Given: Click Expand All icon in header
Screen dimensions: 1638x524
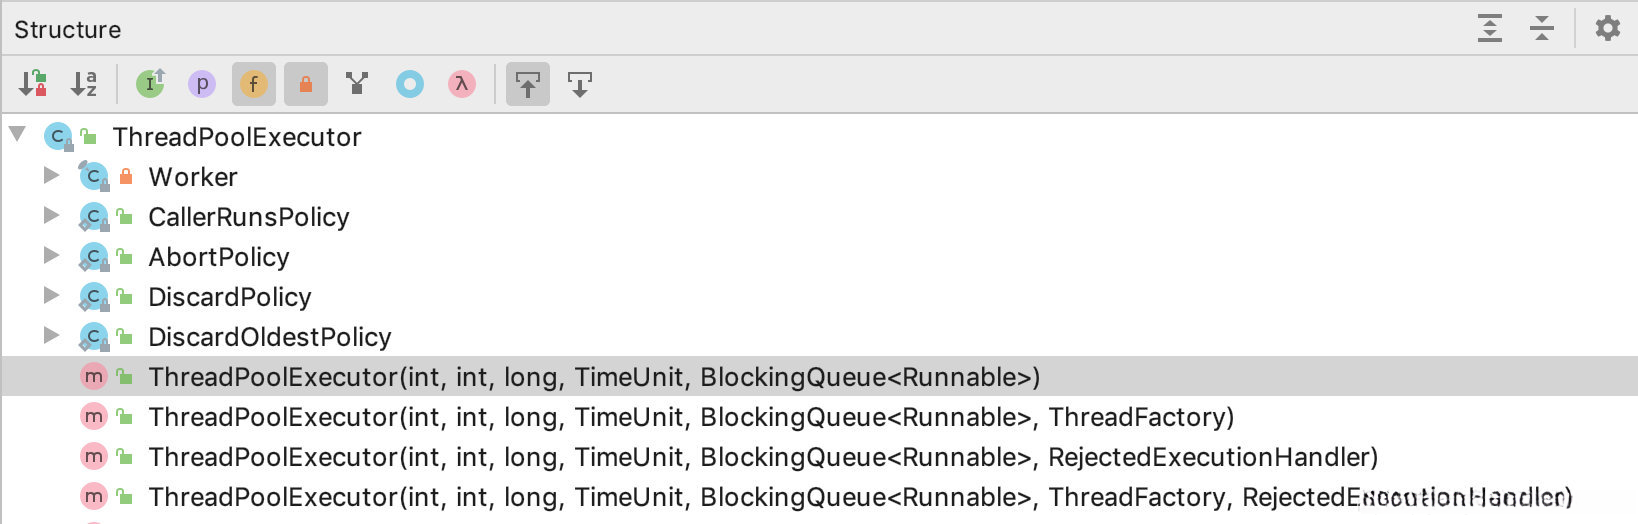Looking at the screenshot, I should coord(1490,28).
